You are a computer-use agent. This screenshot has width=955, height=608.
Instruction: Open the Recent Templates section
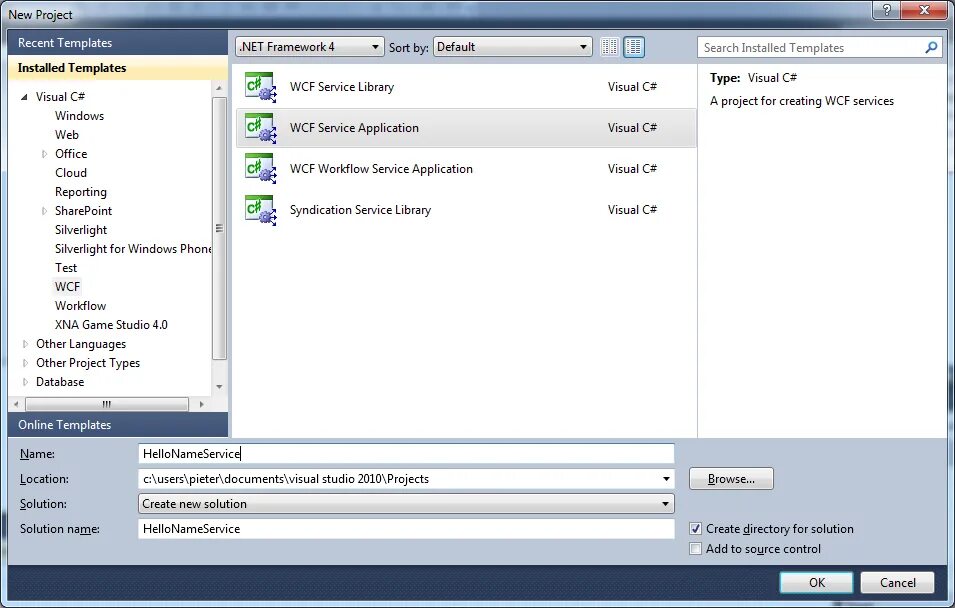point(118,43)
